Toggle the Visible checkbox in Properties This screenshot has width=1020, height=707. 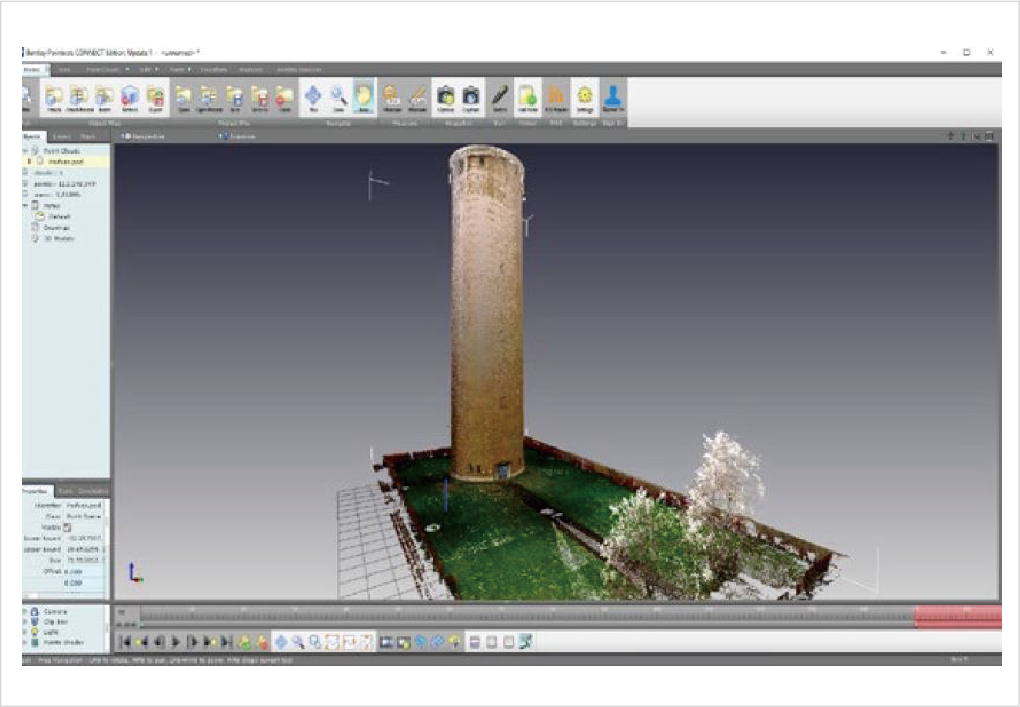click(x=68, y=527)
